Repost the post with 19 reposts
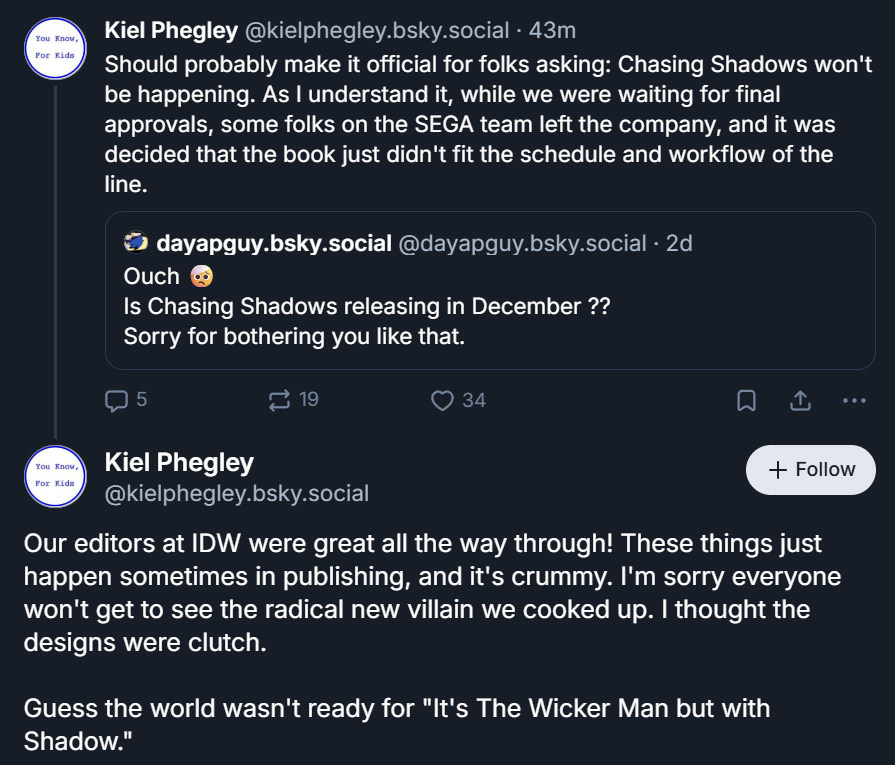The image size is (895, 765). [x=280, y=400]
